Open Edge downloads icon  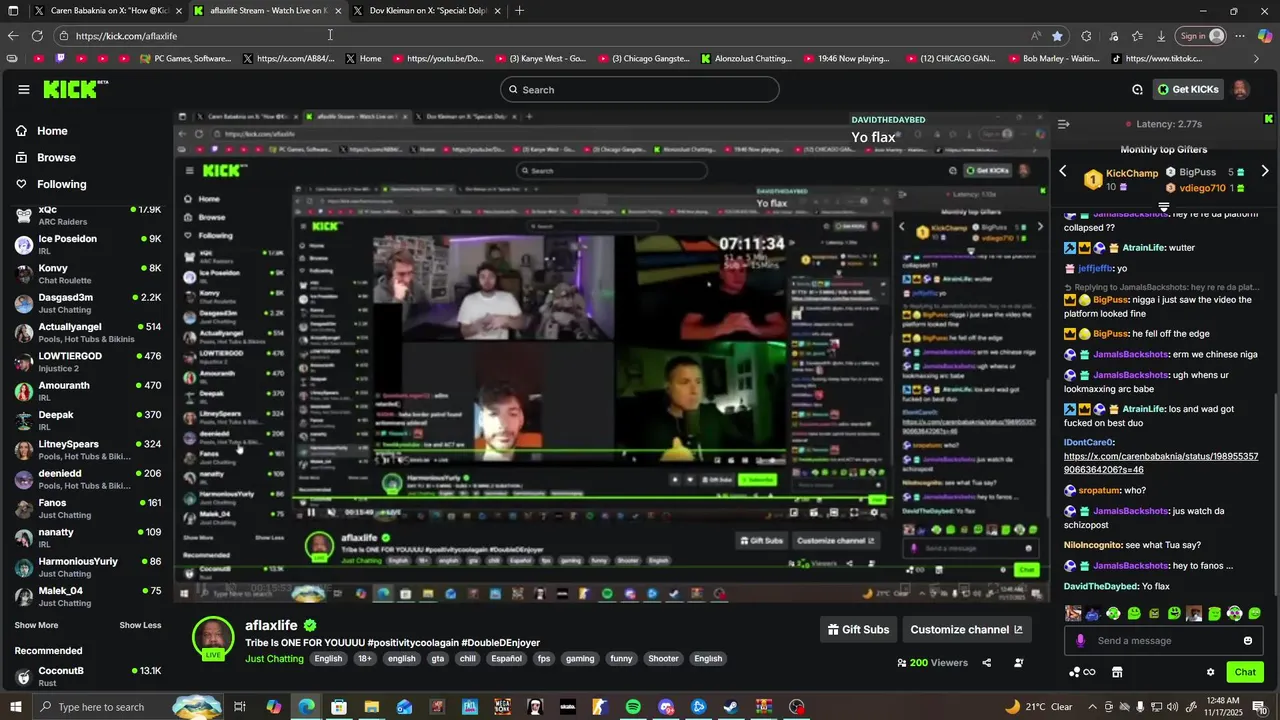[x=1161, y=36]
